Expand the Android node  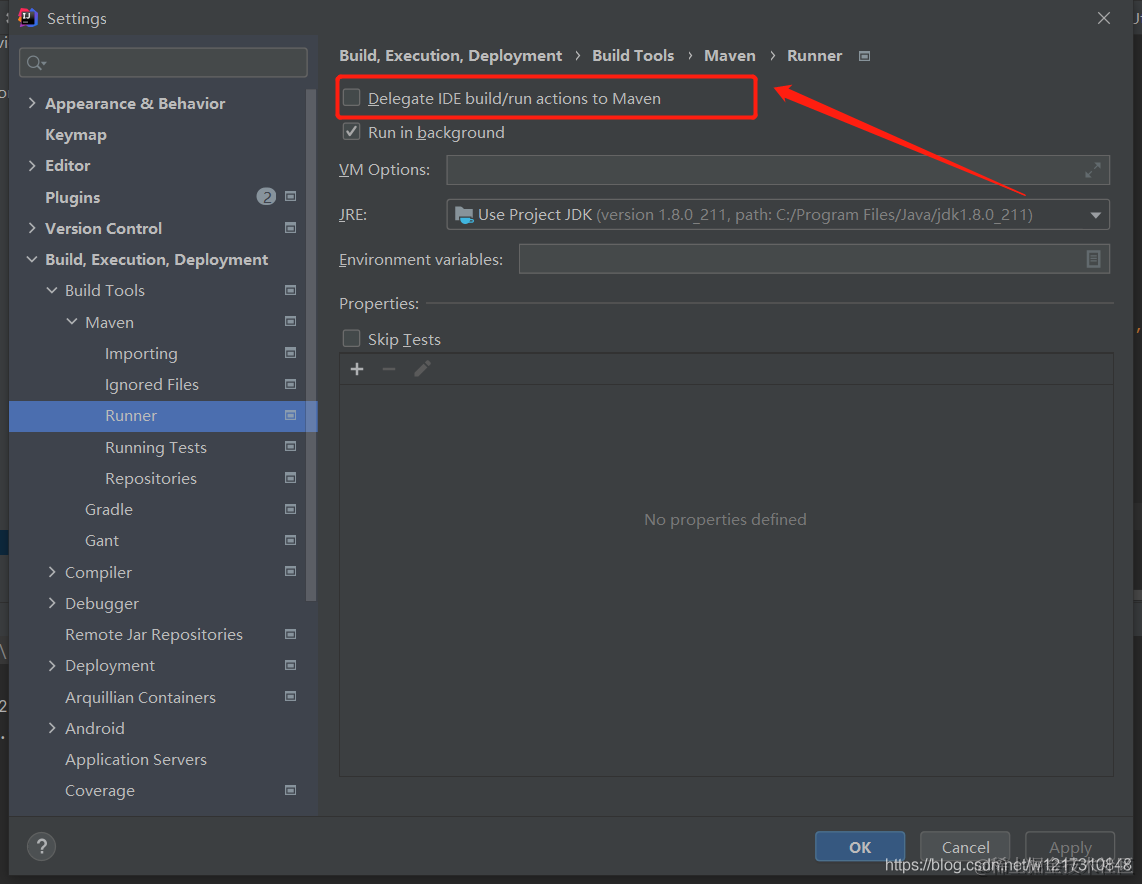click(x=52, y=728)
